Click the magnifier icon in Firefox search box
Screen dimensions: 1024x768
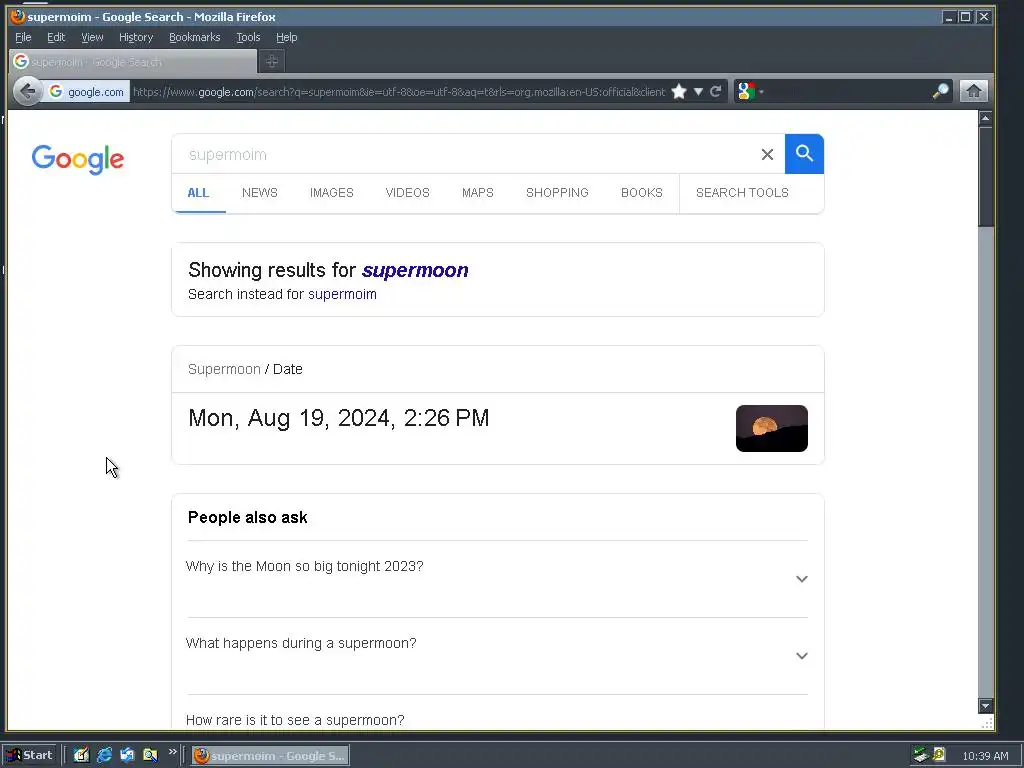coord(940,91)
